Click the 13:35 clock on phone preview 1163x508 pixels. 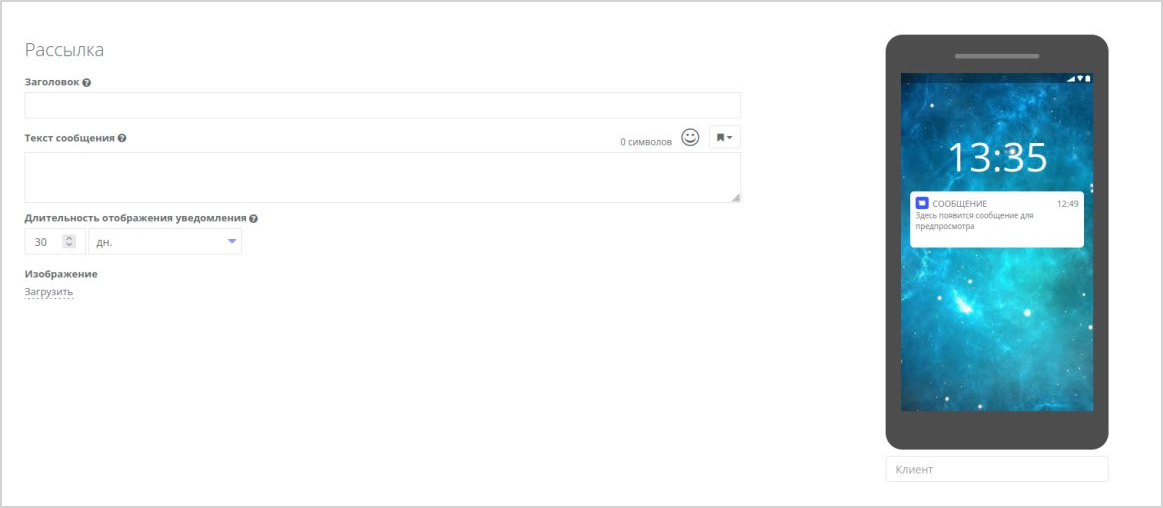coord(997,158)
